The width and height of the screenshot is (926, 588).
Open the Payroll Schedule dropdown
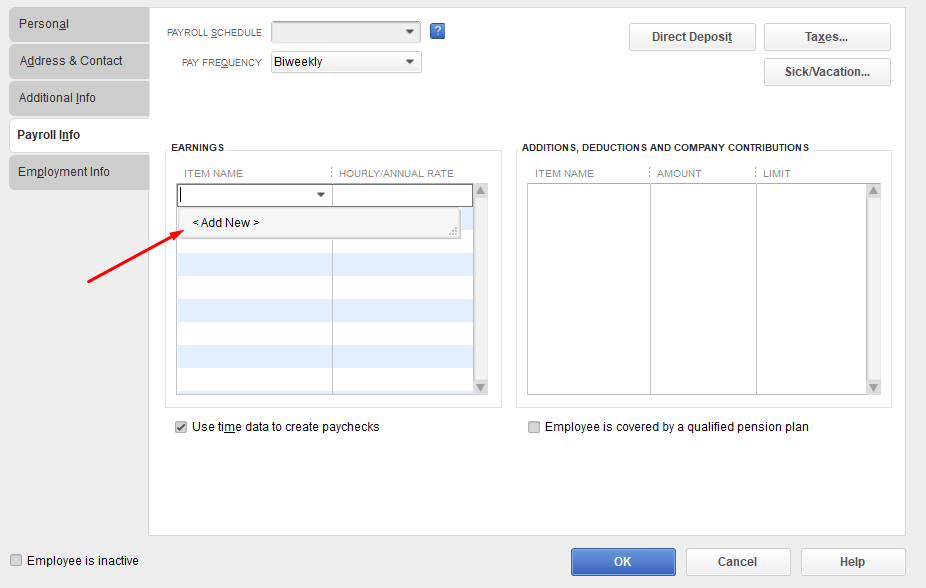(x=410, y=32)
